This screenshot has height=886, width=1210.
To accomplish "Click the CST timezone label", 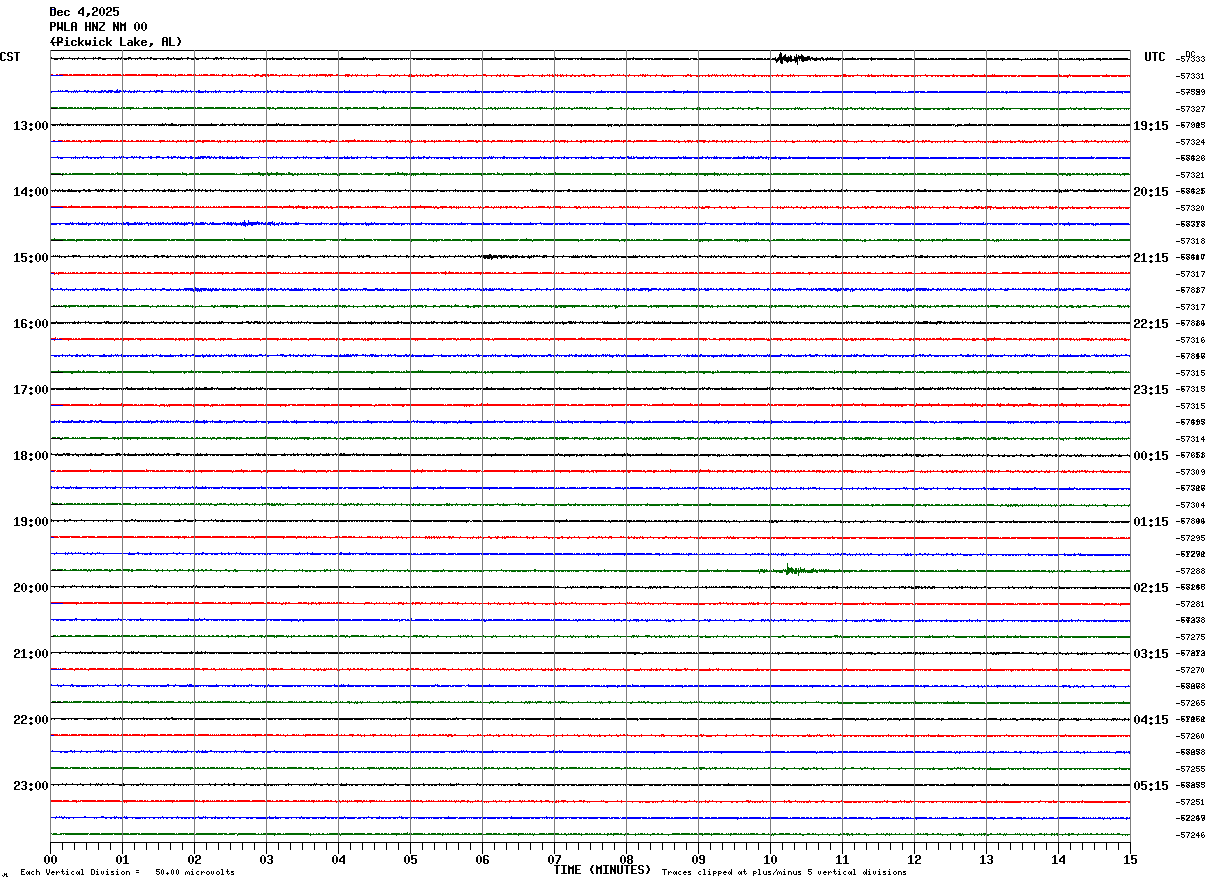I will pos(10,57).
